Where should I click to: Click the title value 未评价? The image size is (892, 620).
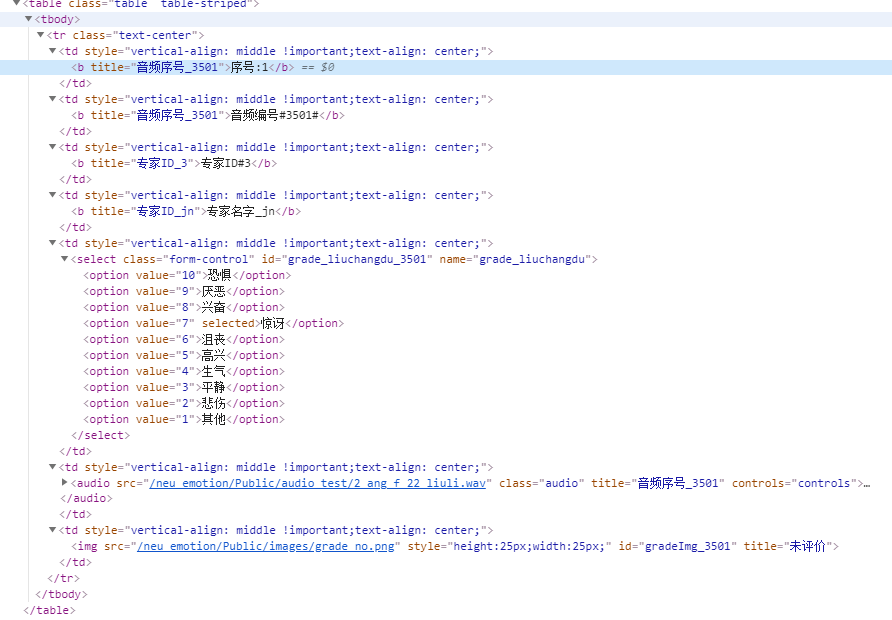807,546
